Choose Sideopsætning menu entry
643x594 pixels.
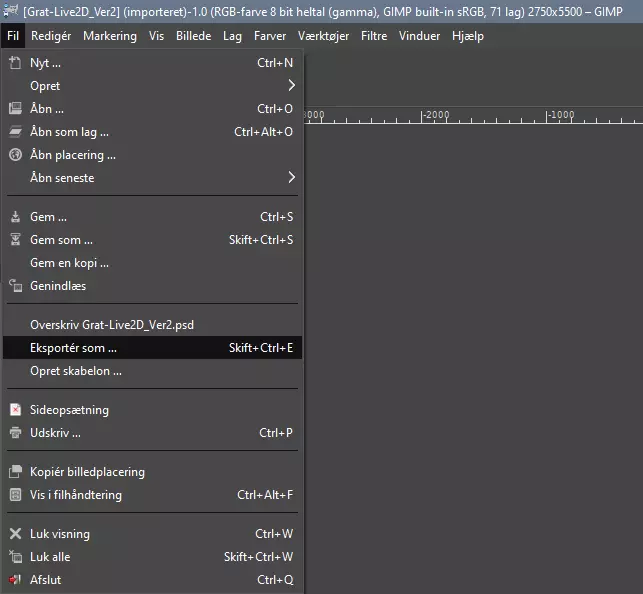[x=152, y=410]
